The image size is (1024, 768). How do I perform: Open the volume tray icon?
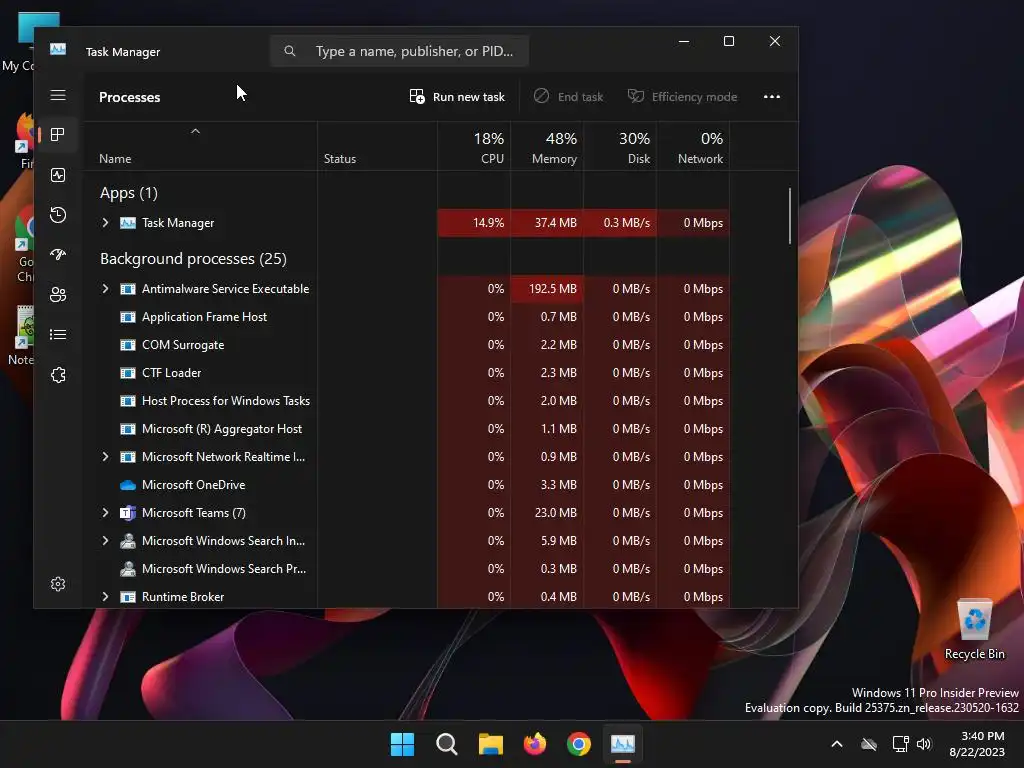point(924,744)
